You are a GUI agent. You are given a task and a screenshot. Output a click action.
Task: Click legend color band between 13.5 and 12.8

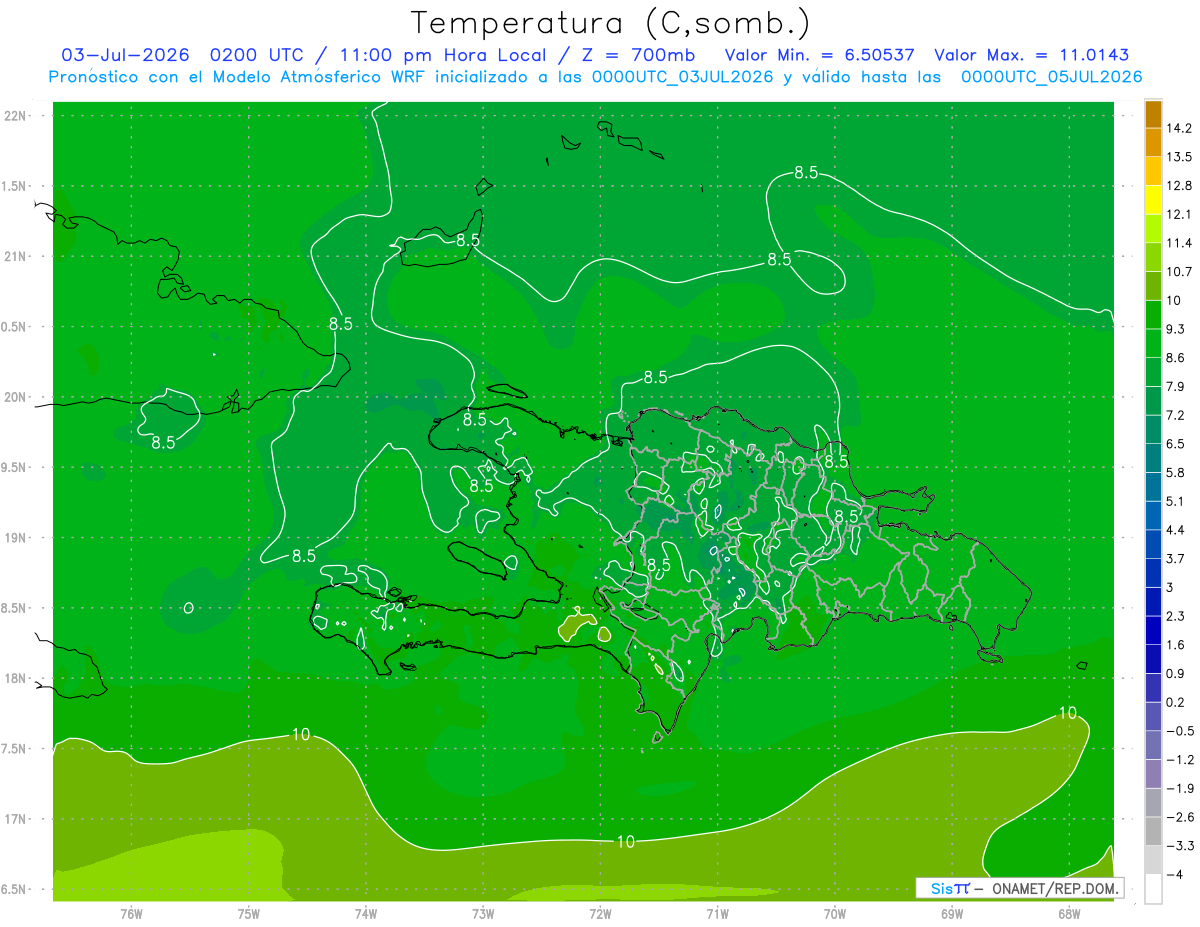[x=1153, y=172]
